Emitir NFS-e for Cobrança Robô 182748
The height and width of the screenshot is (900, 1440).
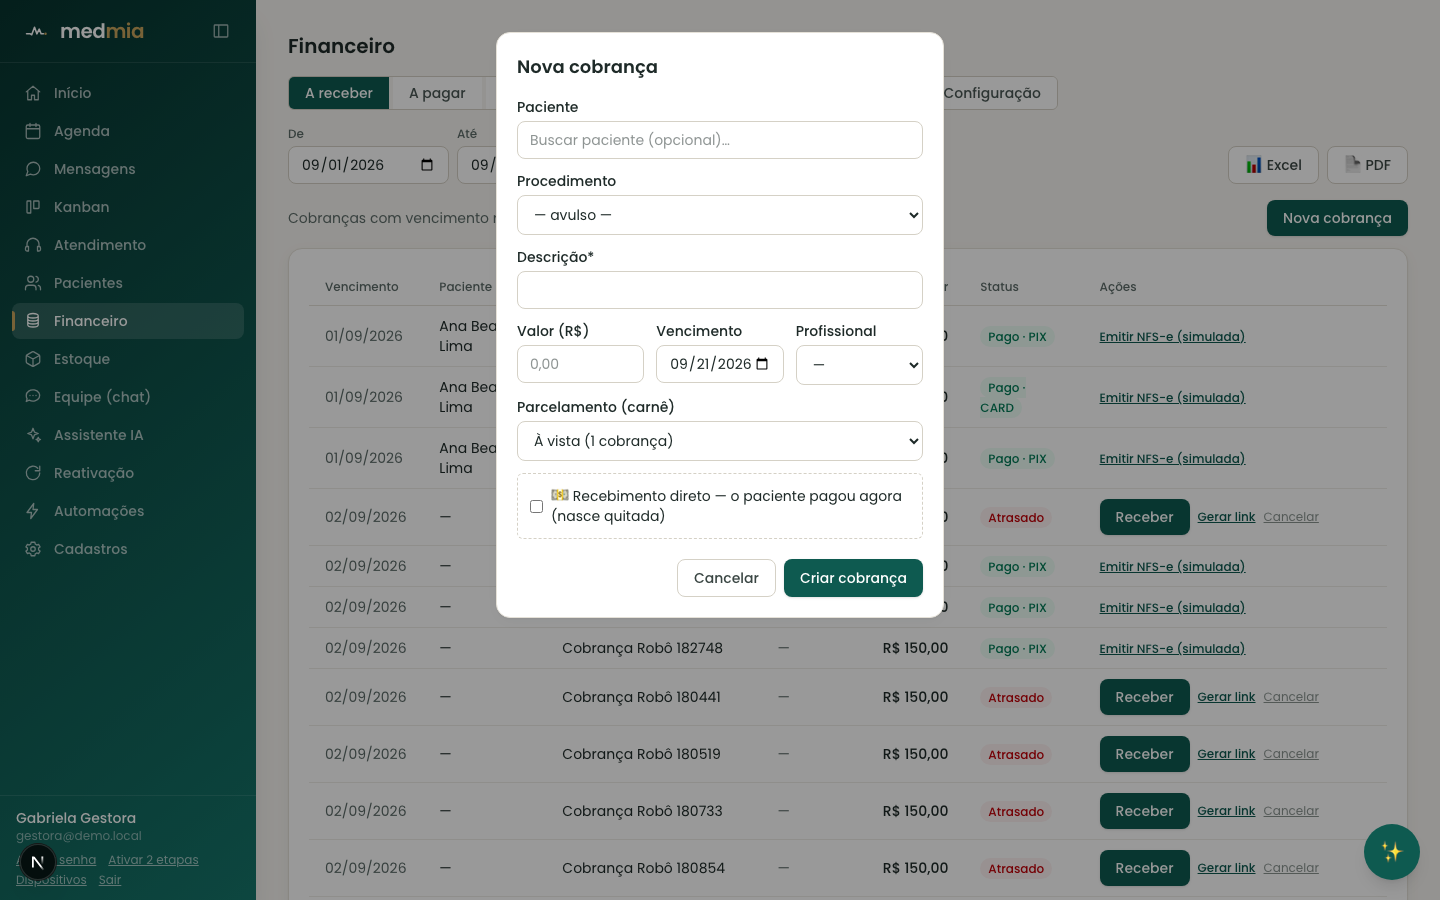click(x=1172, y=649)
